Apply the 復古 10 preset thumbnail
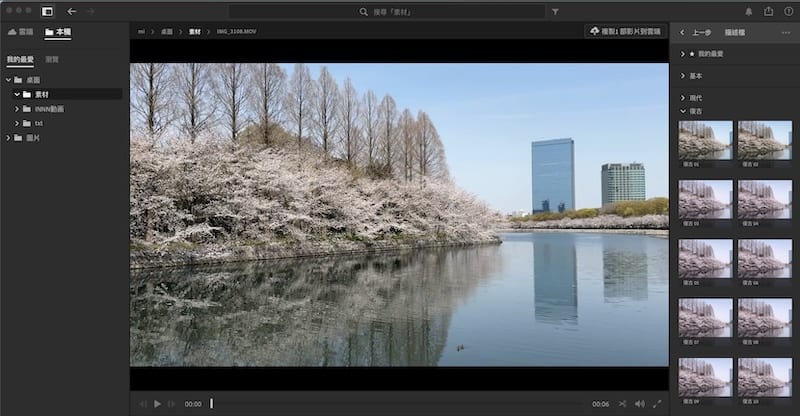800x416 pixels. pos(765,378)
